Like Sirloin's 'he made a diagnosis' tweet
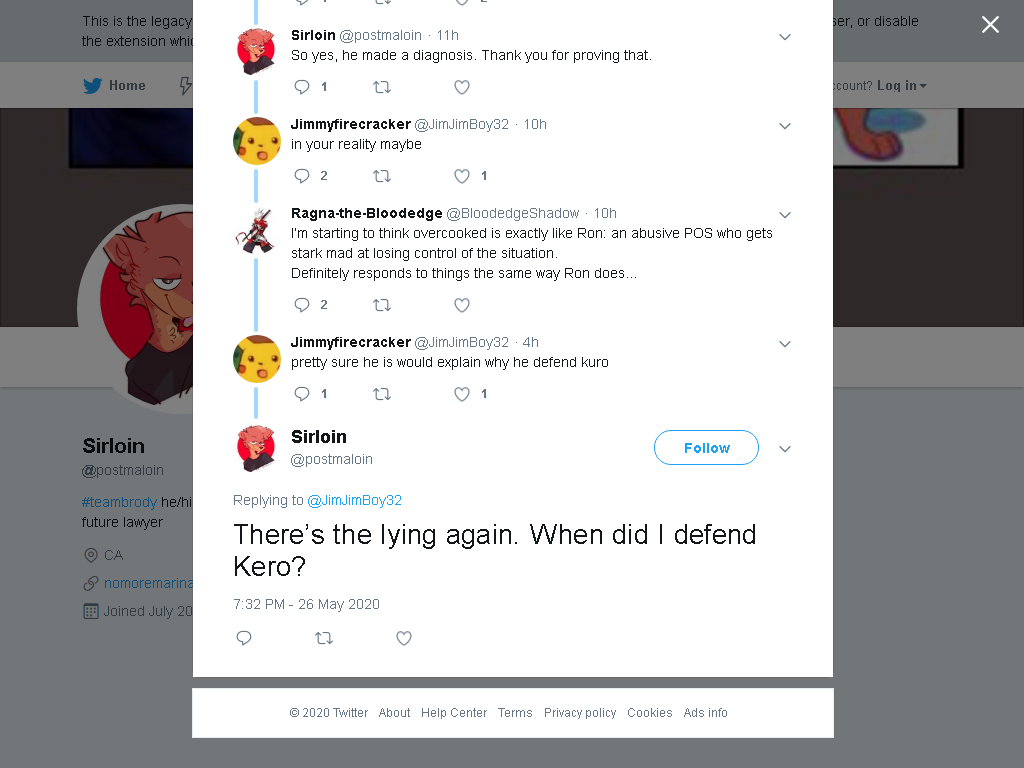 tap(462, 87)
